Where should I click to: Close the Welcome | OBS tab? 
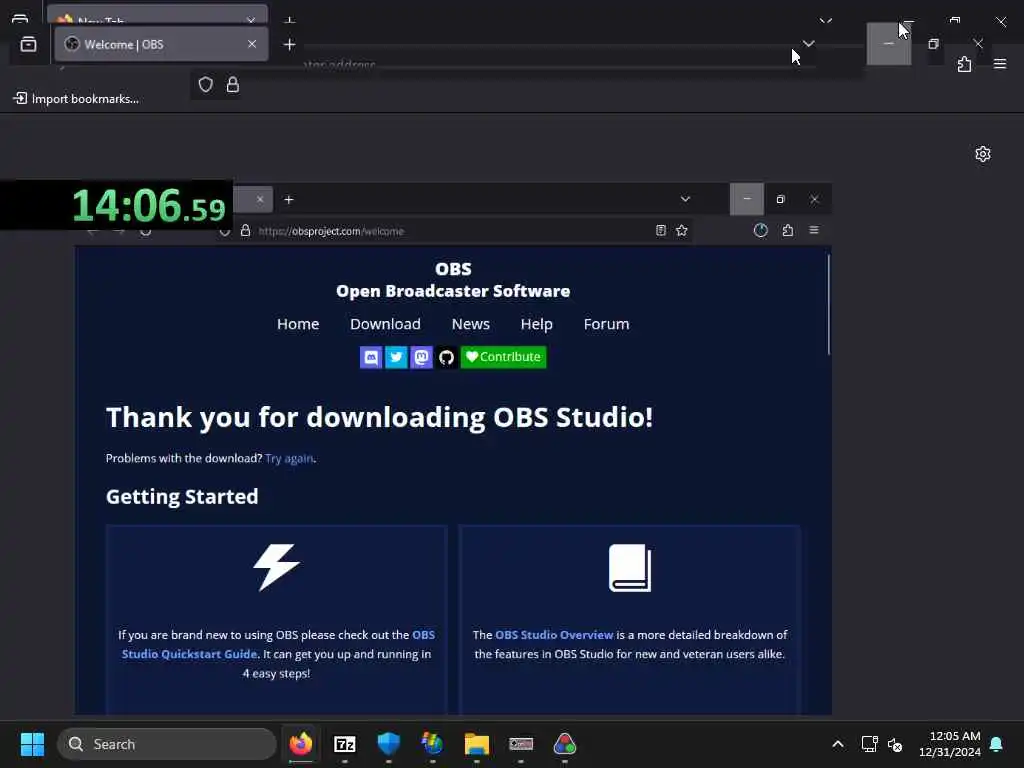click(252, 44)
